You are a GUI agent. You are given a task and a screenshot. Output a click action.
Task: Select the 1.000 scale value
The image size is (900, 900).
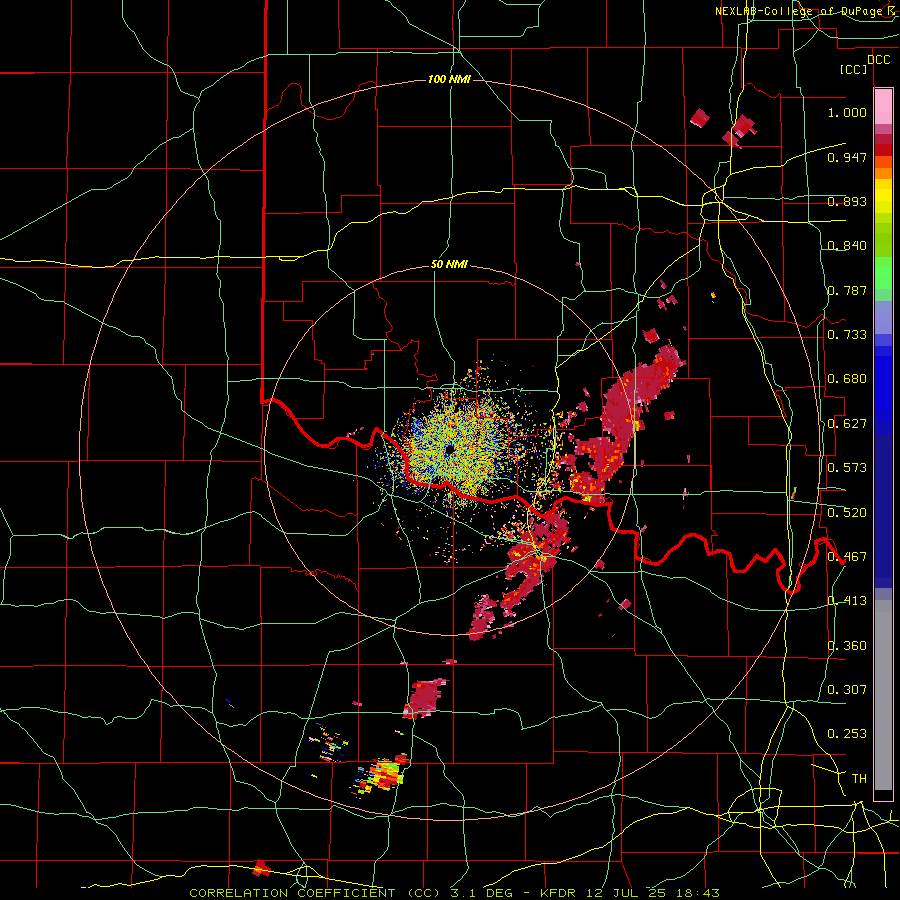point(847,113)
